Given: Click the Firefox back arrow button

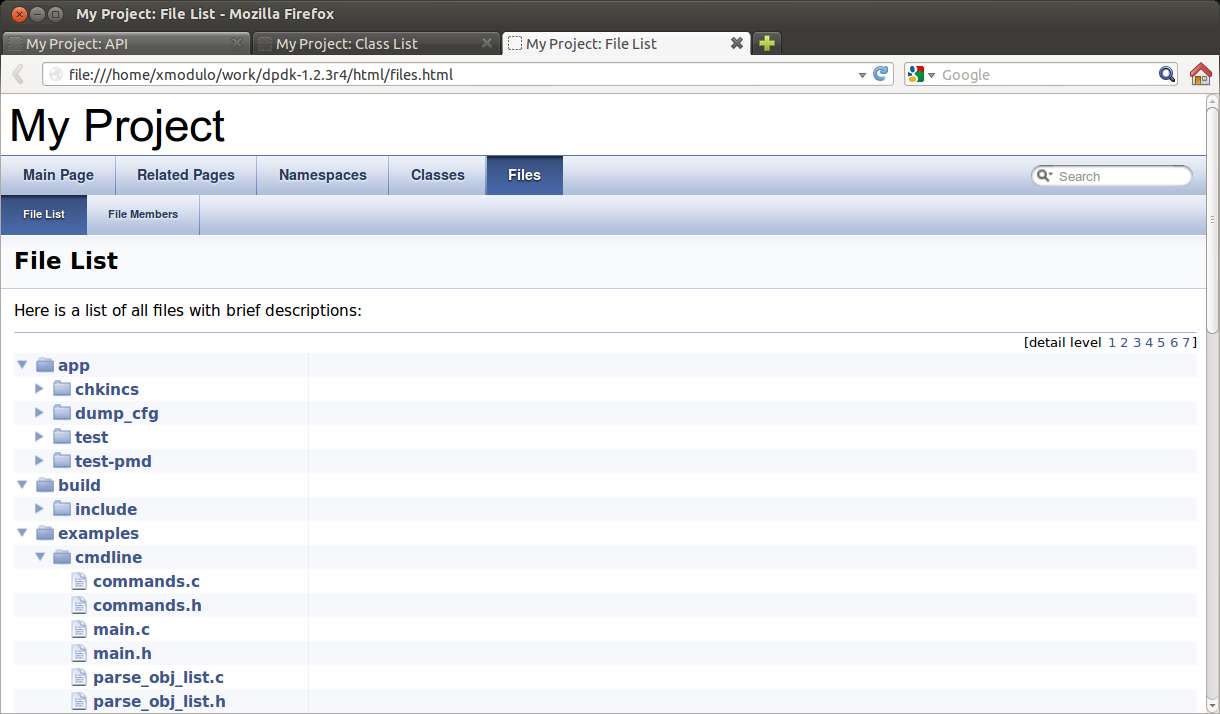Looking at the screenshot, I should coord(18,74).
